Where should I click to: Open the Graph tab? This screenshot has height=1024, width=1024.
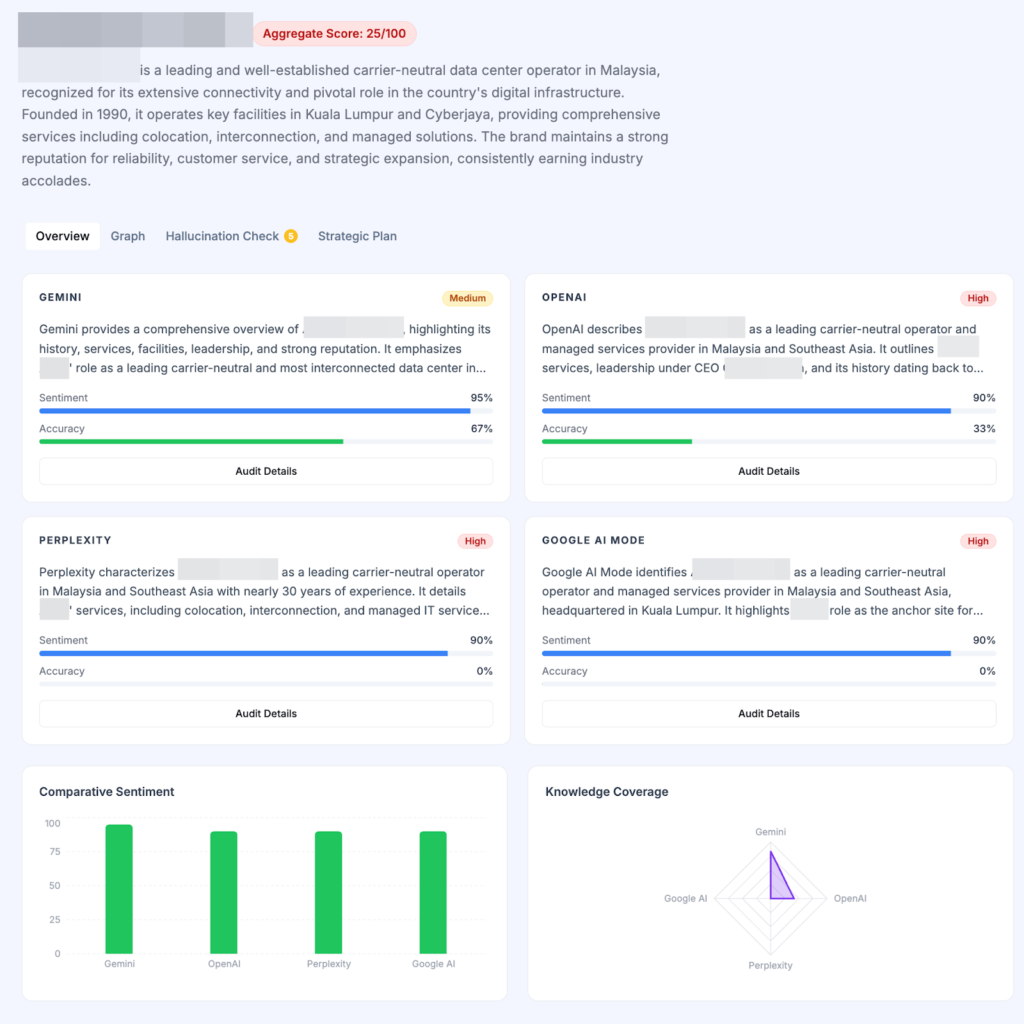(128, 237)
